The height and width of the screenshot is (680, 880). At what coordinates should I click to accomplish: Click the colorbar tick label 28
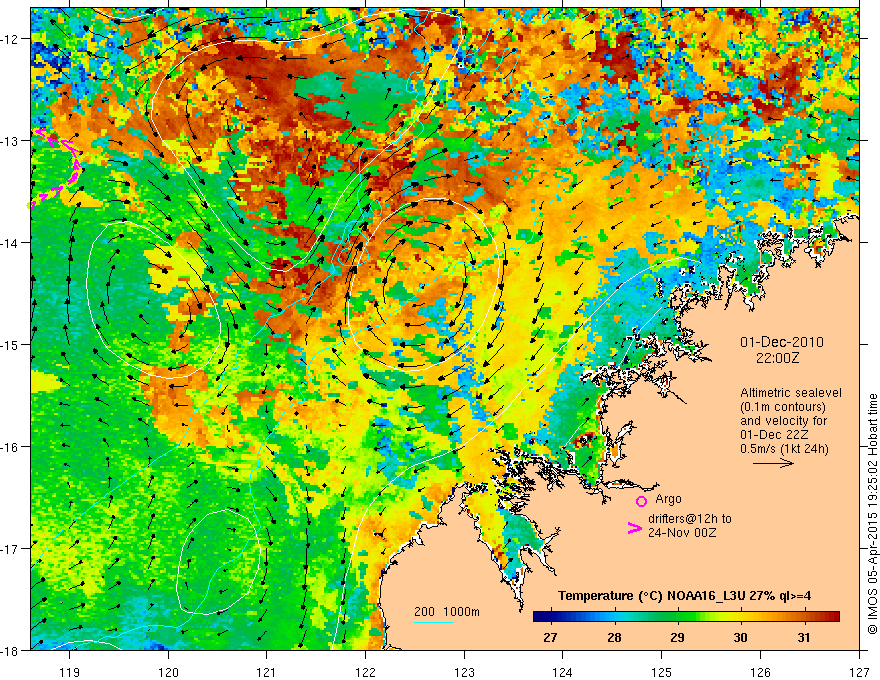(x=615, y=637)
